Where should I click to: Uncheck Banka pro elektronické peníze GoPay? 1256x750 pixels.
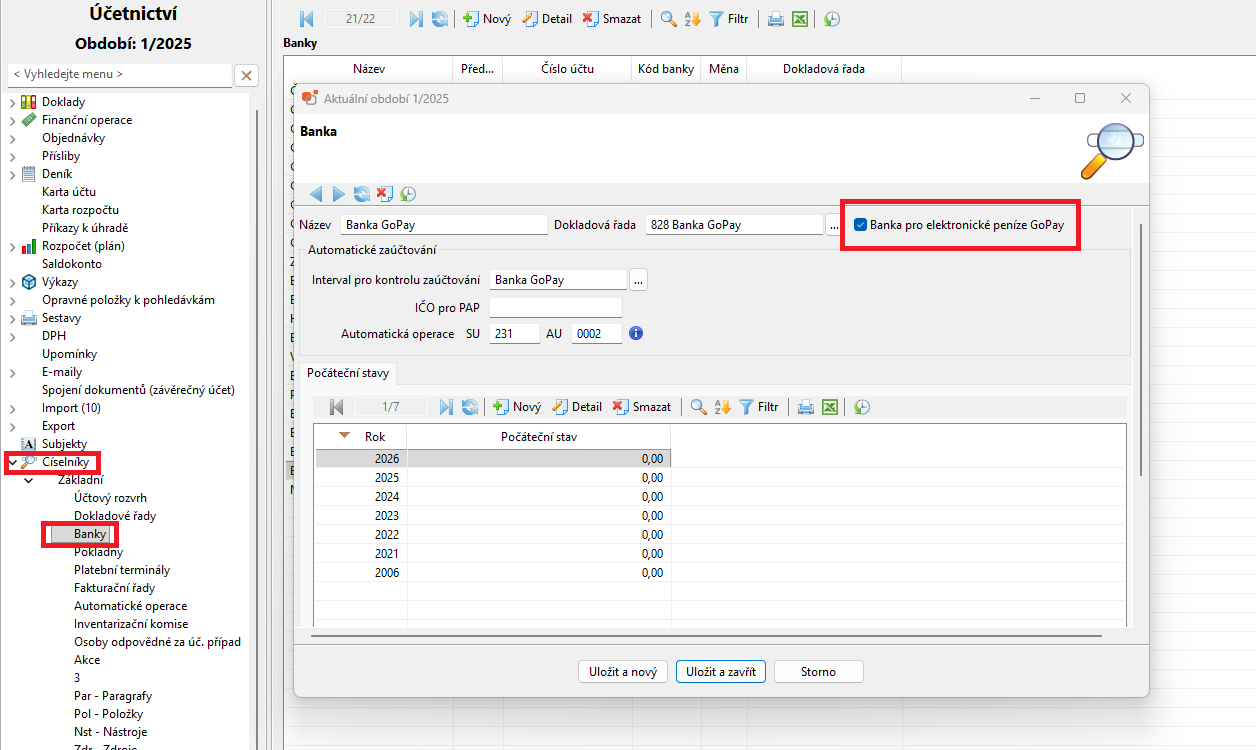[860, 225]
